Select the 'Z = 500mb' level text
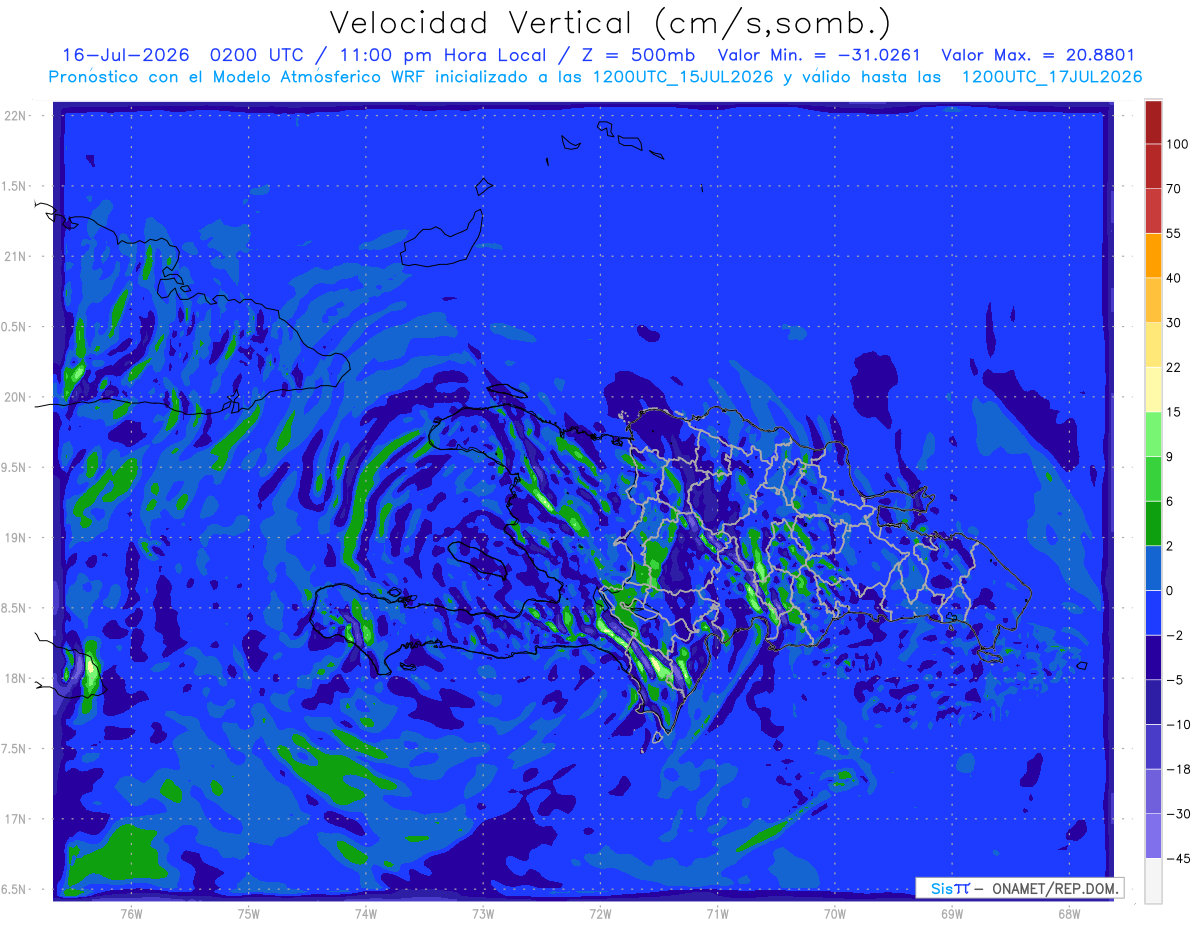This screenshot has width=1200, height=927. pos(639,55)
